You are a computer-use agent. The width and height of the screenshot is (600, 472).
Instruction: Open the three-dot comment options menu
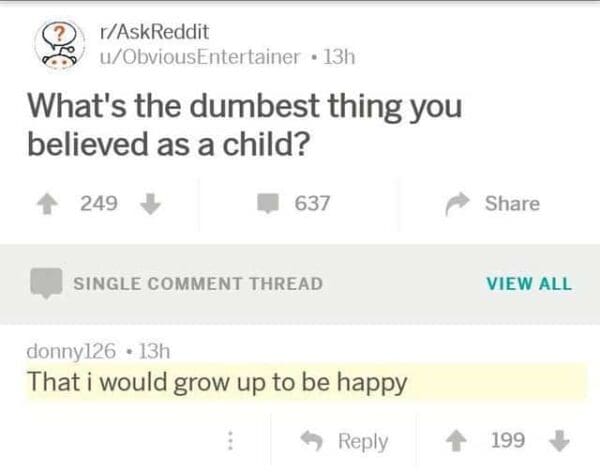[229, 440]
